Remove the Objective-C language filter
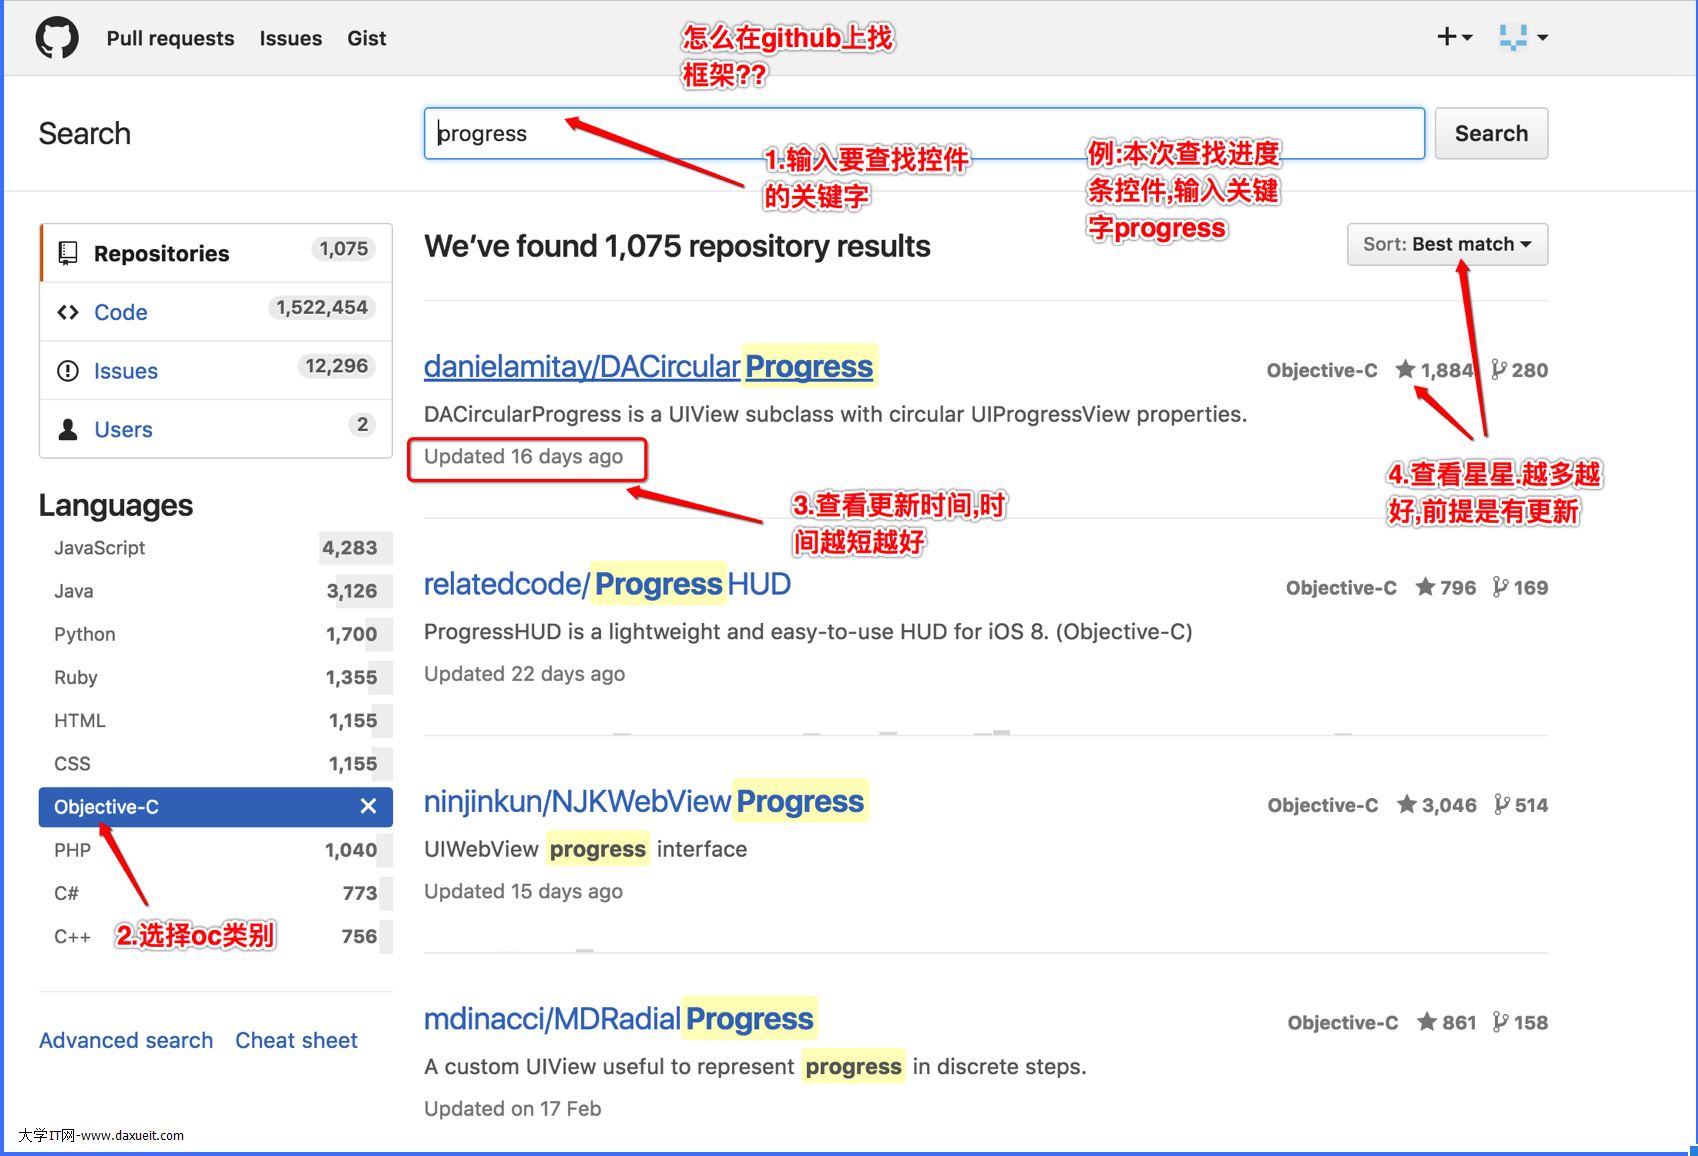Screen dimensions: 1698x1156 (368, 807)
